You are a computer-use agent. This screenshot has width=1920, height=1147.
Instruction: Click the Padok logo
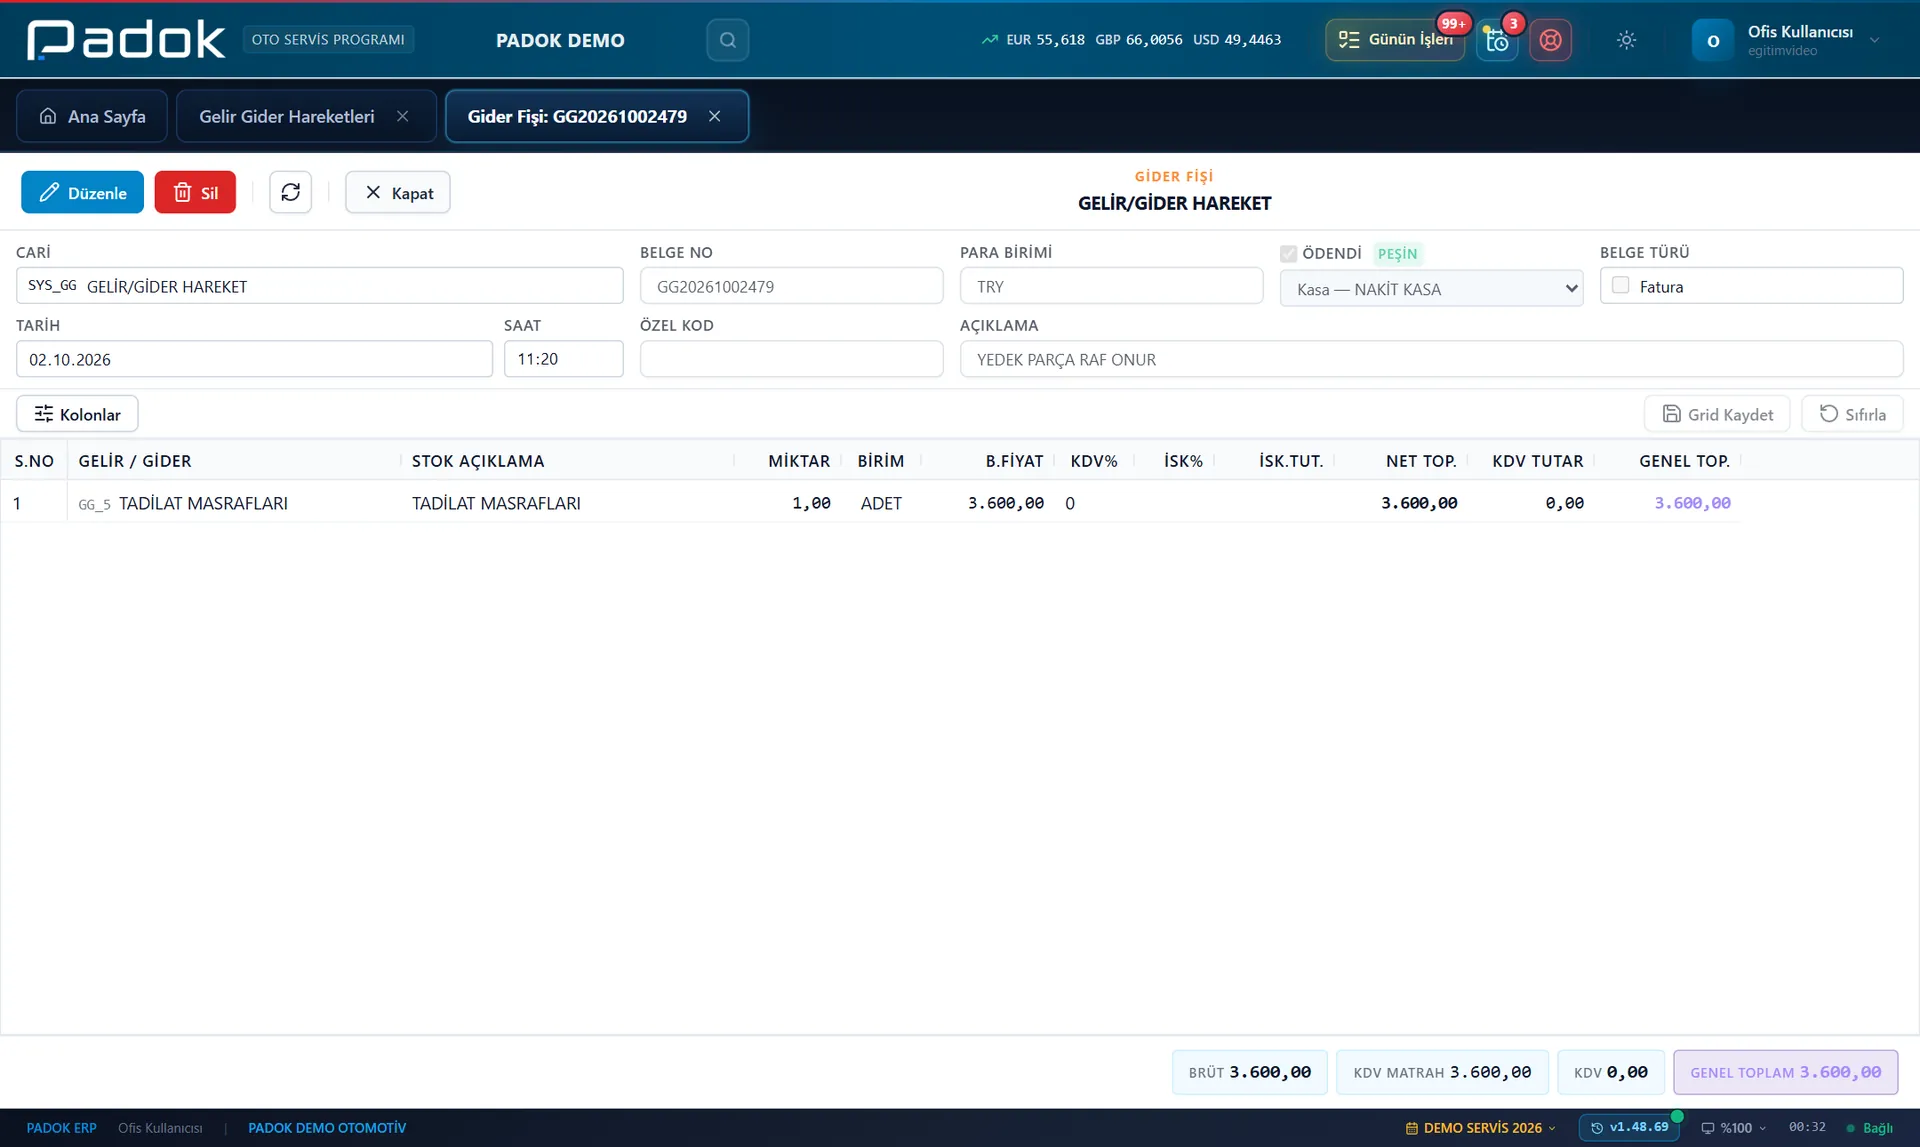126,40
